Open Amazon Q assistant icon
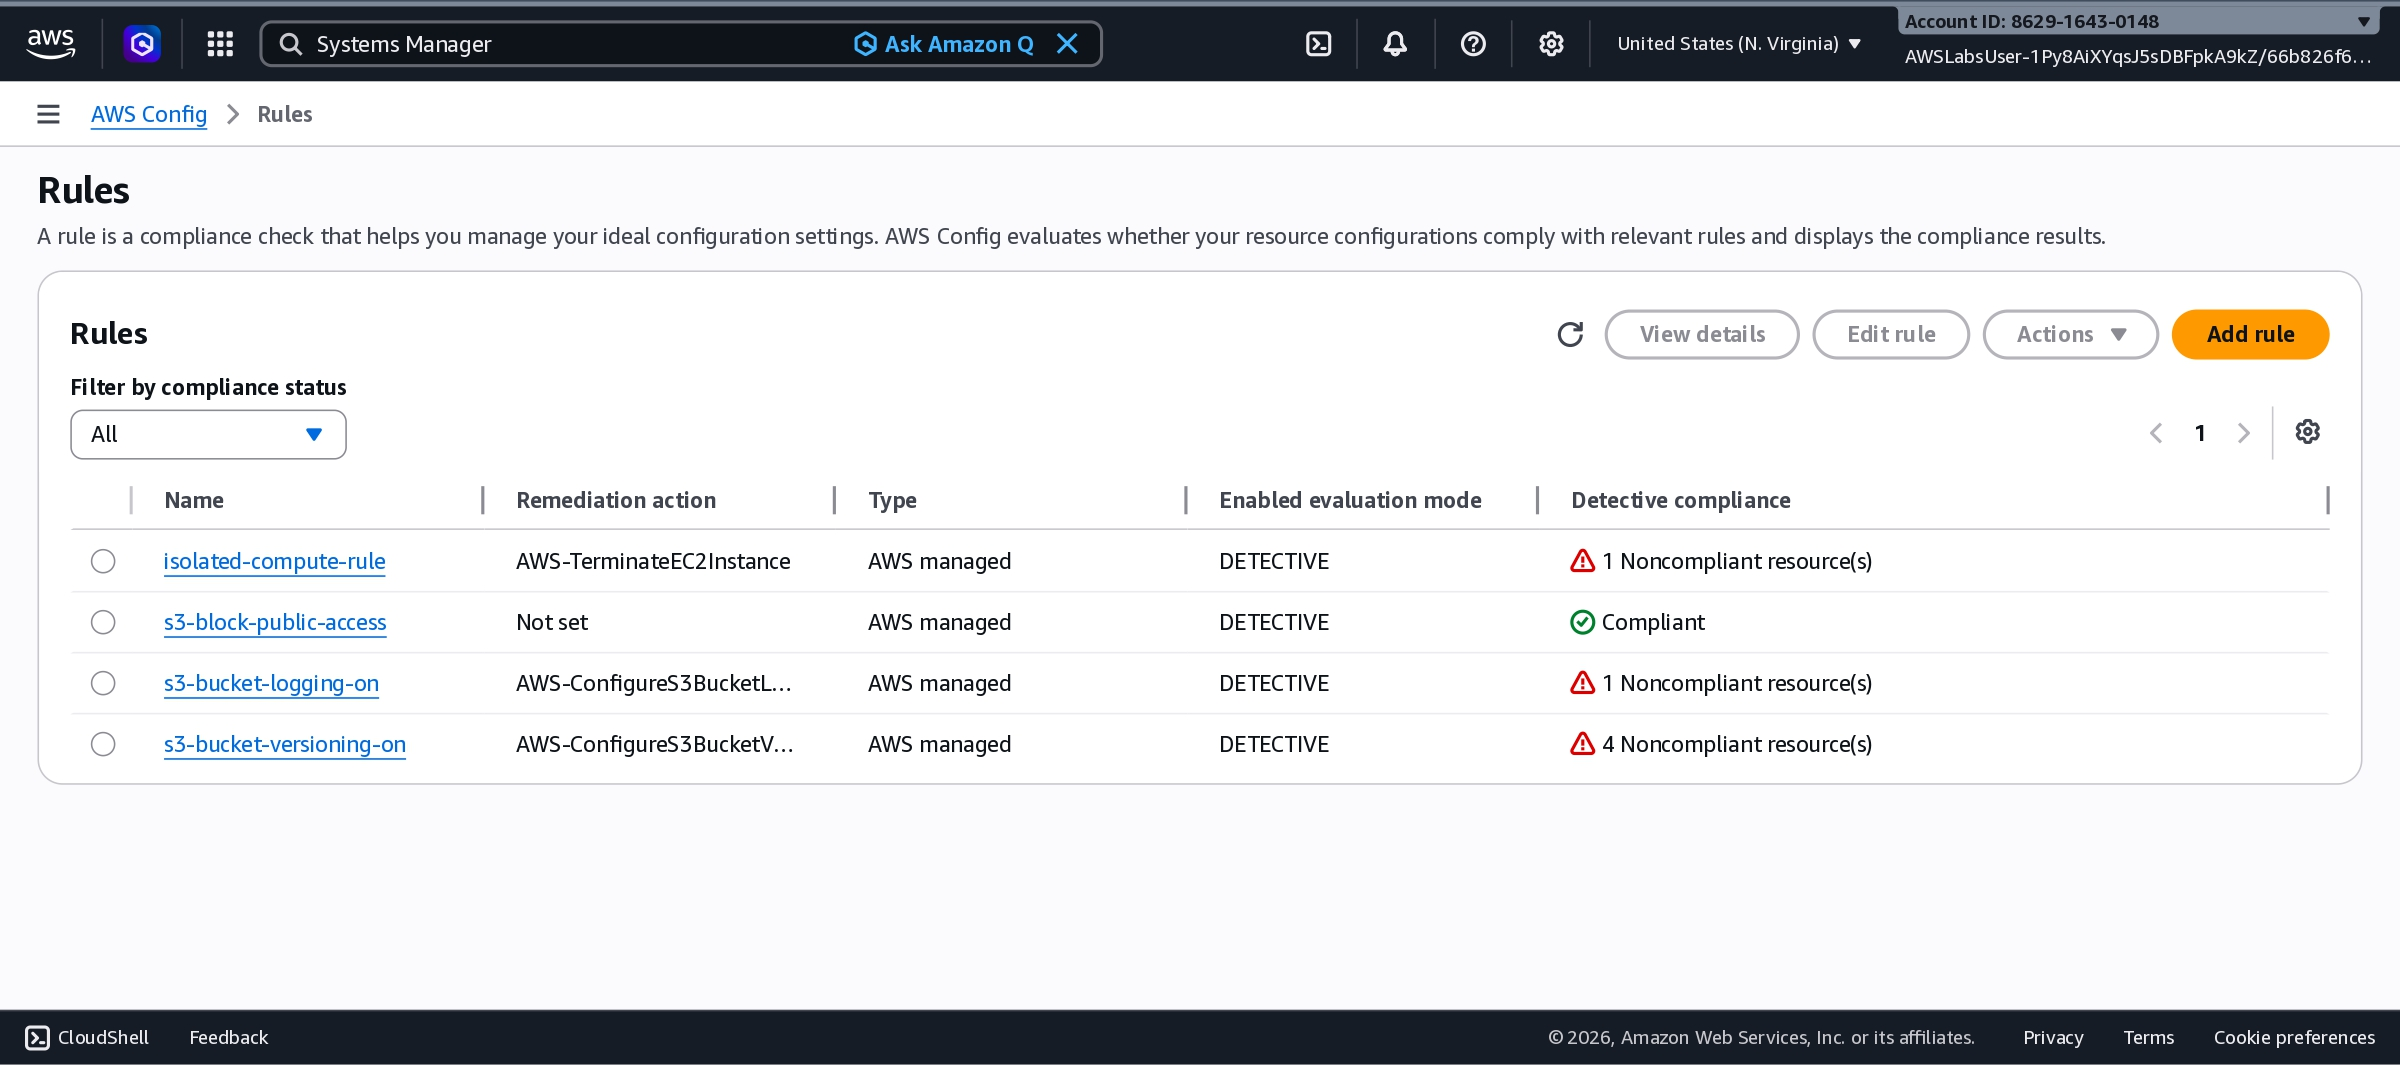Image resolution: width=2400 pixels, height=1065 pixels. 142,44
